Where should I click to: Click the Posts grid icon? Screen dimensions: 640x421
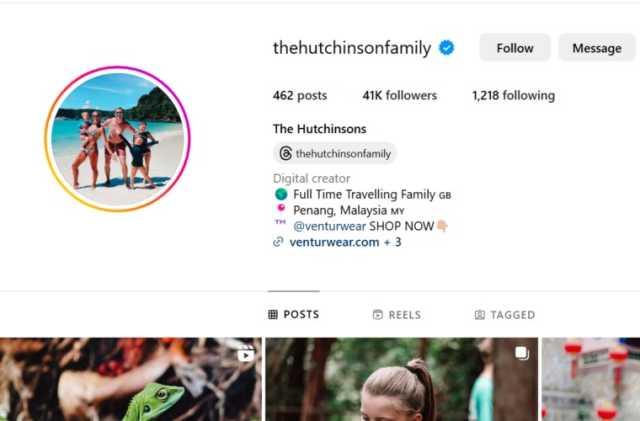coord(273,314)
